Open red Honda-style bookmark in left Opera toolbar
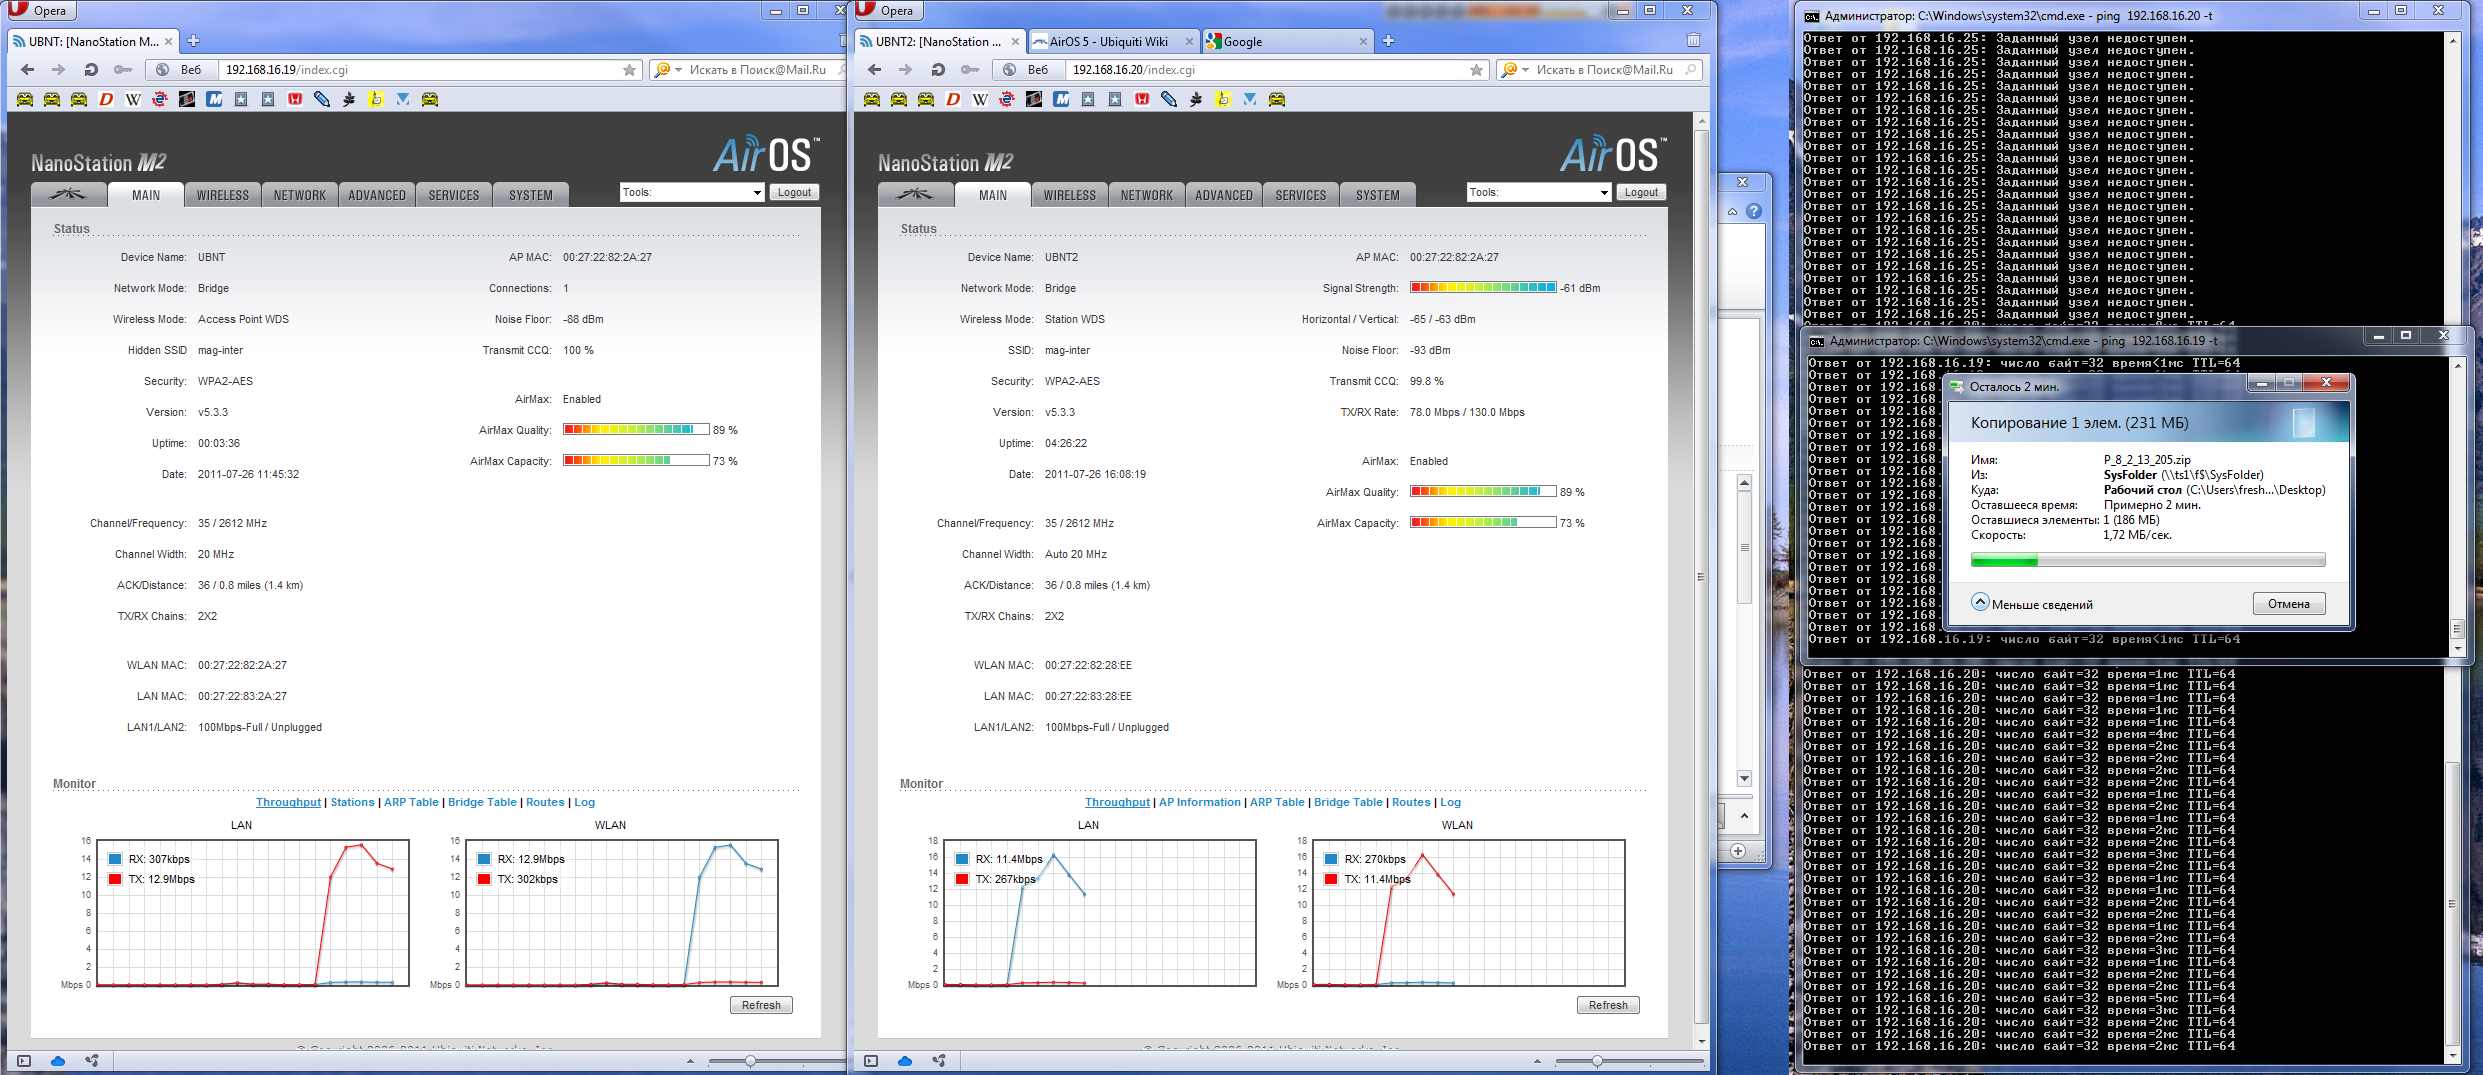This screenshot has width=2483, height=1075. 295,99
